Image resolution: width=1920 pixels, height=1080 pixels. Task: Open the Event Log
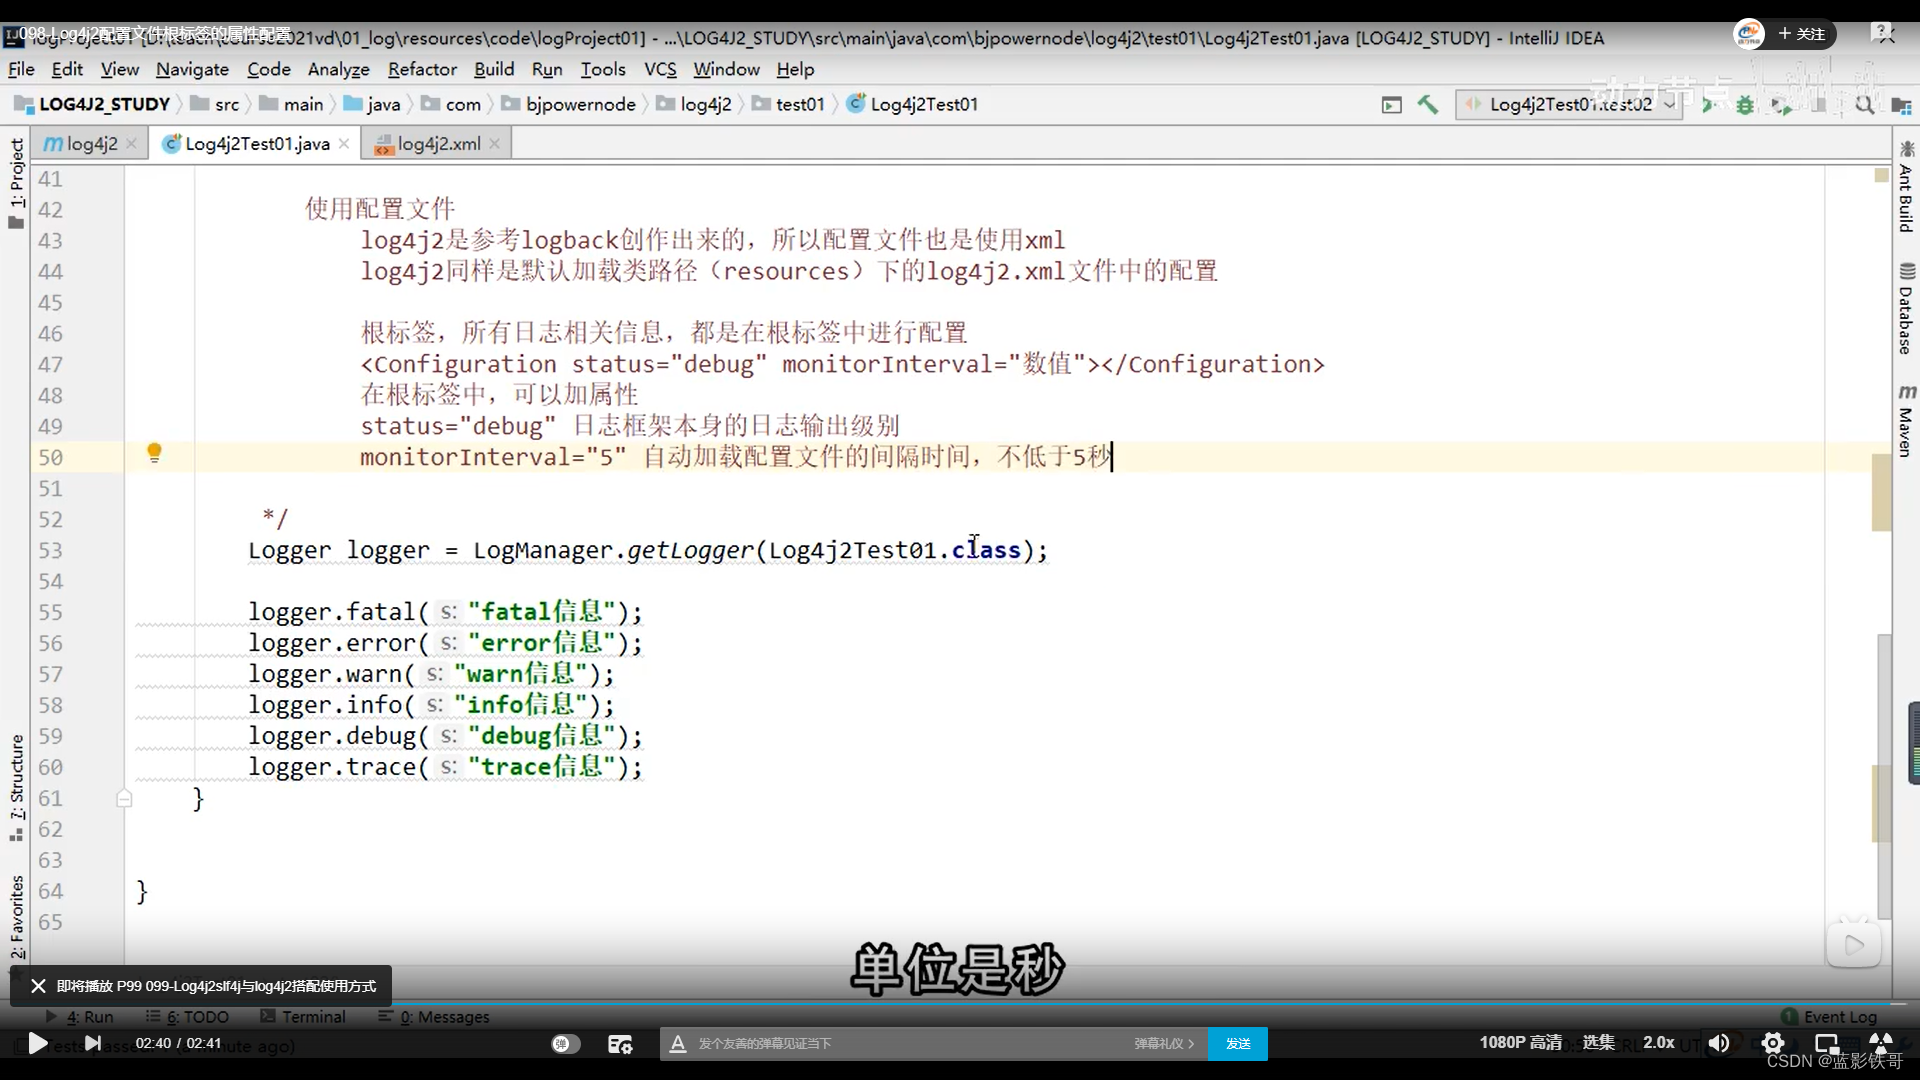pos(1829,1016)
